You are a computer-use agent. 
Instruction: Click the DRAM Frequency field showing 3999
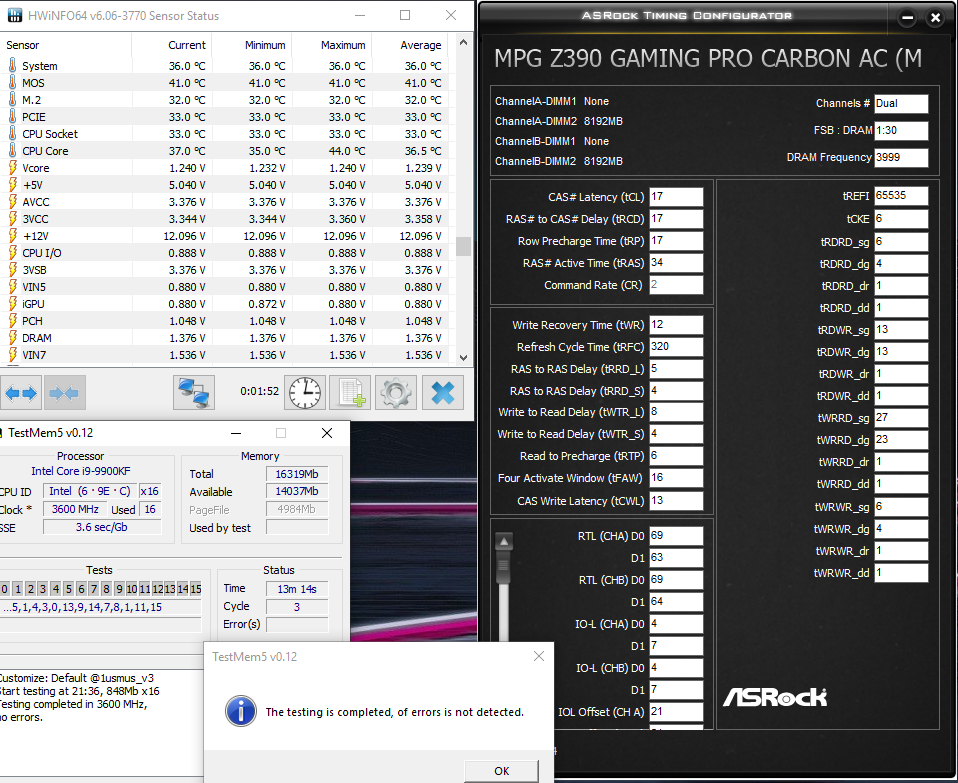click(x=901, y=158)
